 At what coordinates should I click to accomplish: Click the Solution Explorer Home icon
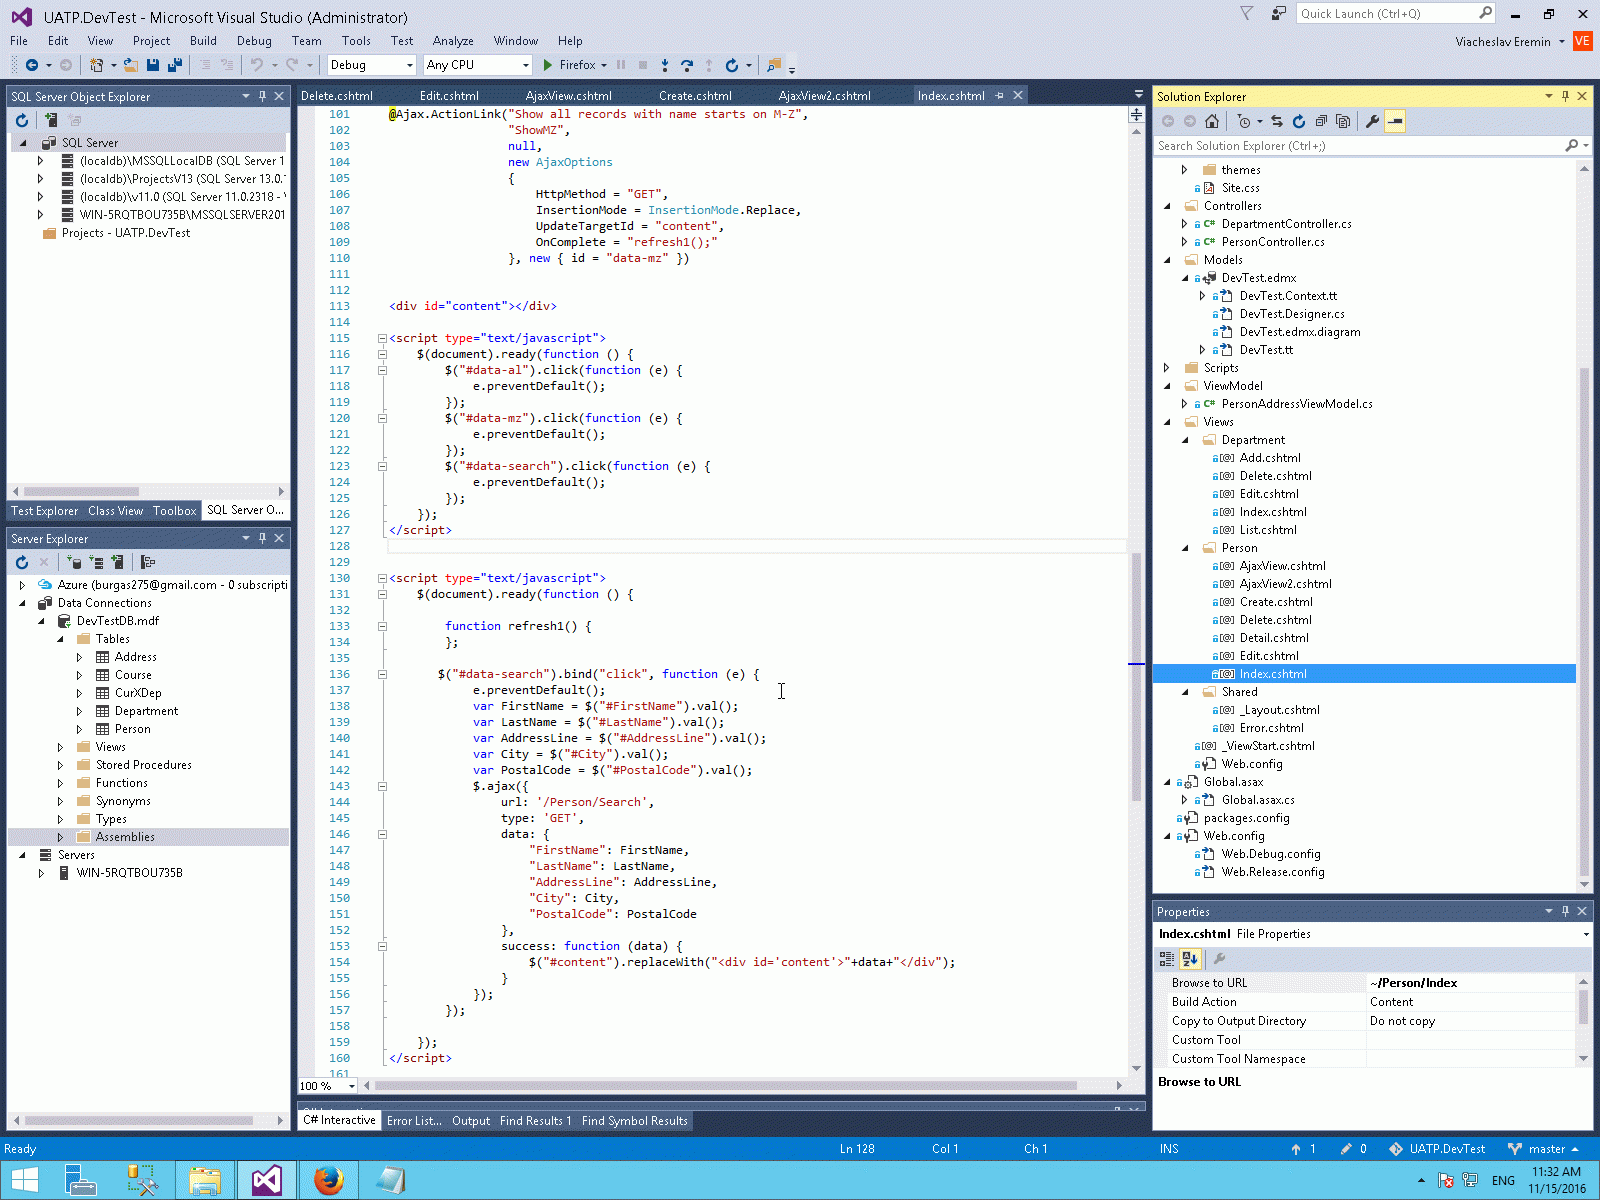pos(1212,121)
